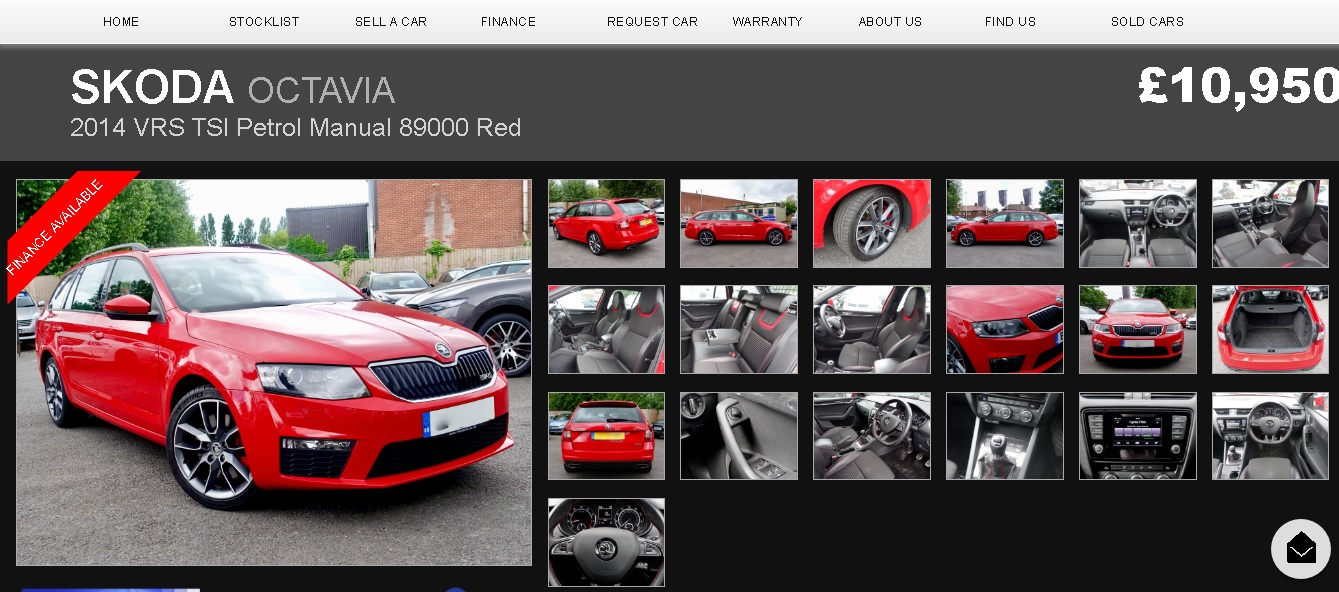View side profile thumbnail with brick building
Image resolution: width=1339 pixels, height=592 pixels.
[x=739, y=223]
